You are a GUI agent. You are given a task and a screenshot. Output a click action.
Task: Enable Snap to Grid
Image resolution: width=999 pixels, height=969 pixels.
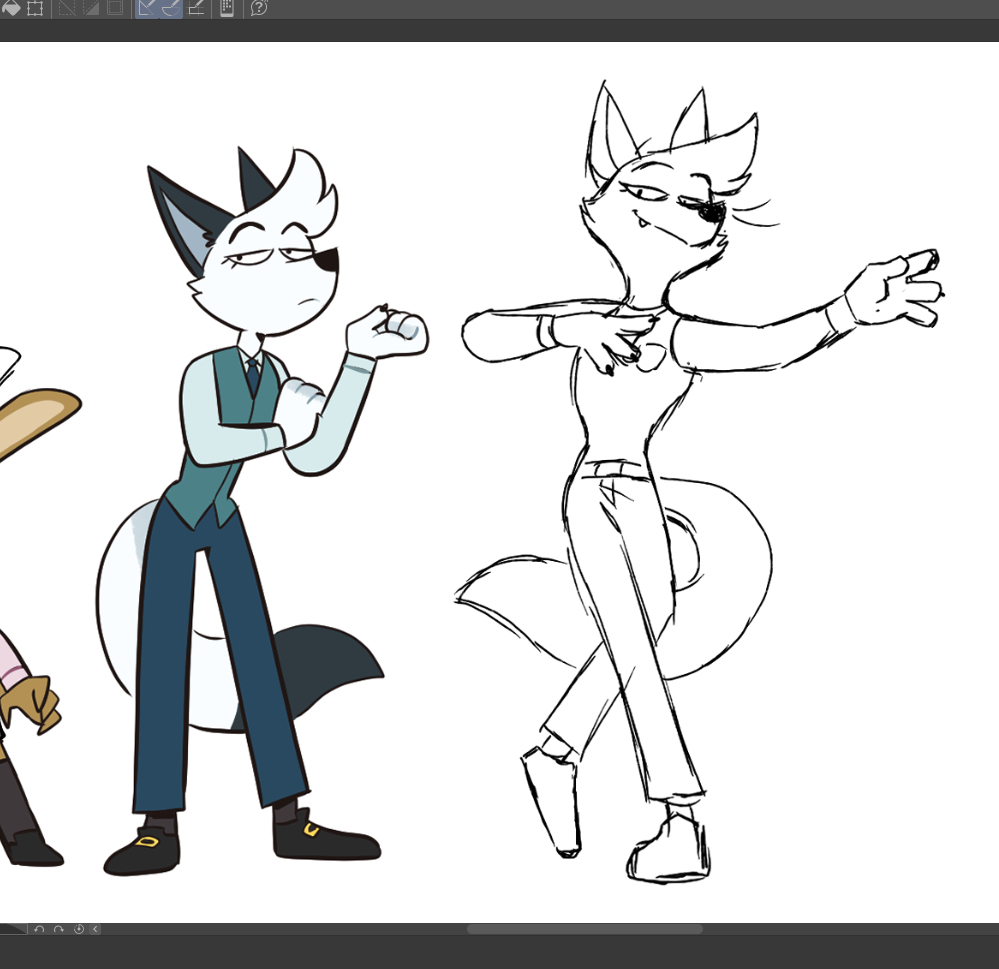pos(196,8)
